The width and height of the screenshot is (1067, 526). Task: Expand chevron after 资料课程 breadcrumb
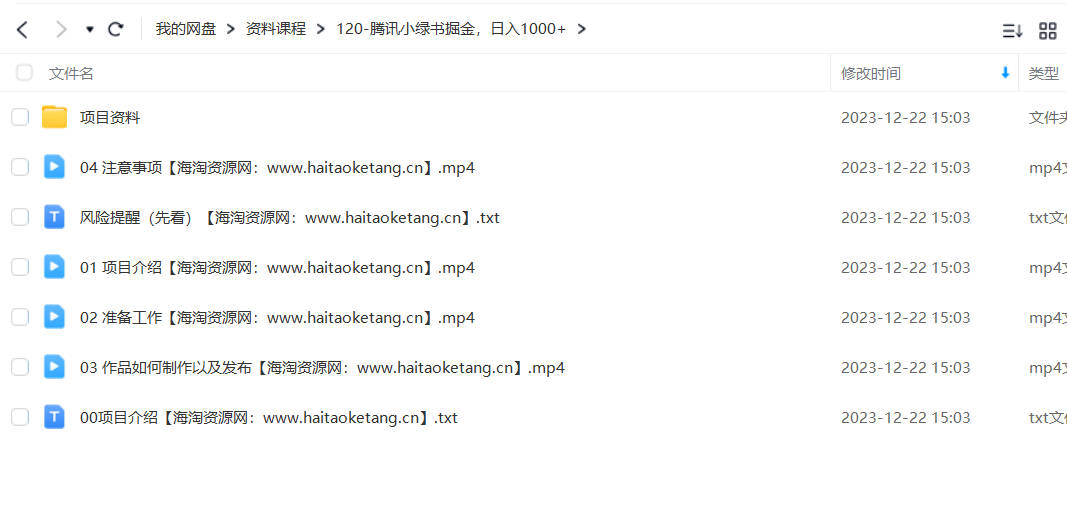(x=321, y=29)
